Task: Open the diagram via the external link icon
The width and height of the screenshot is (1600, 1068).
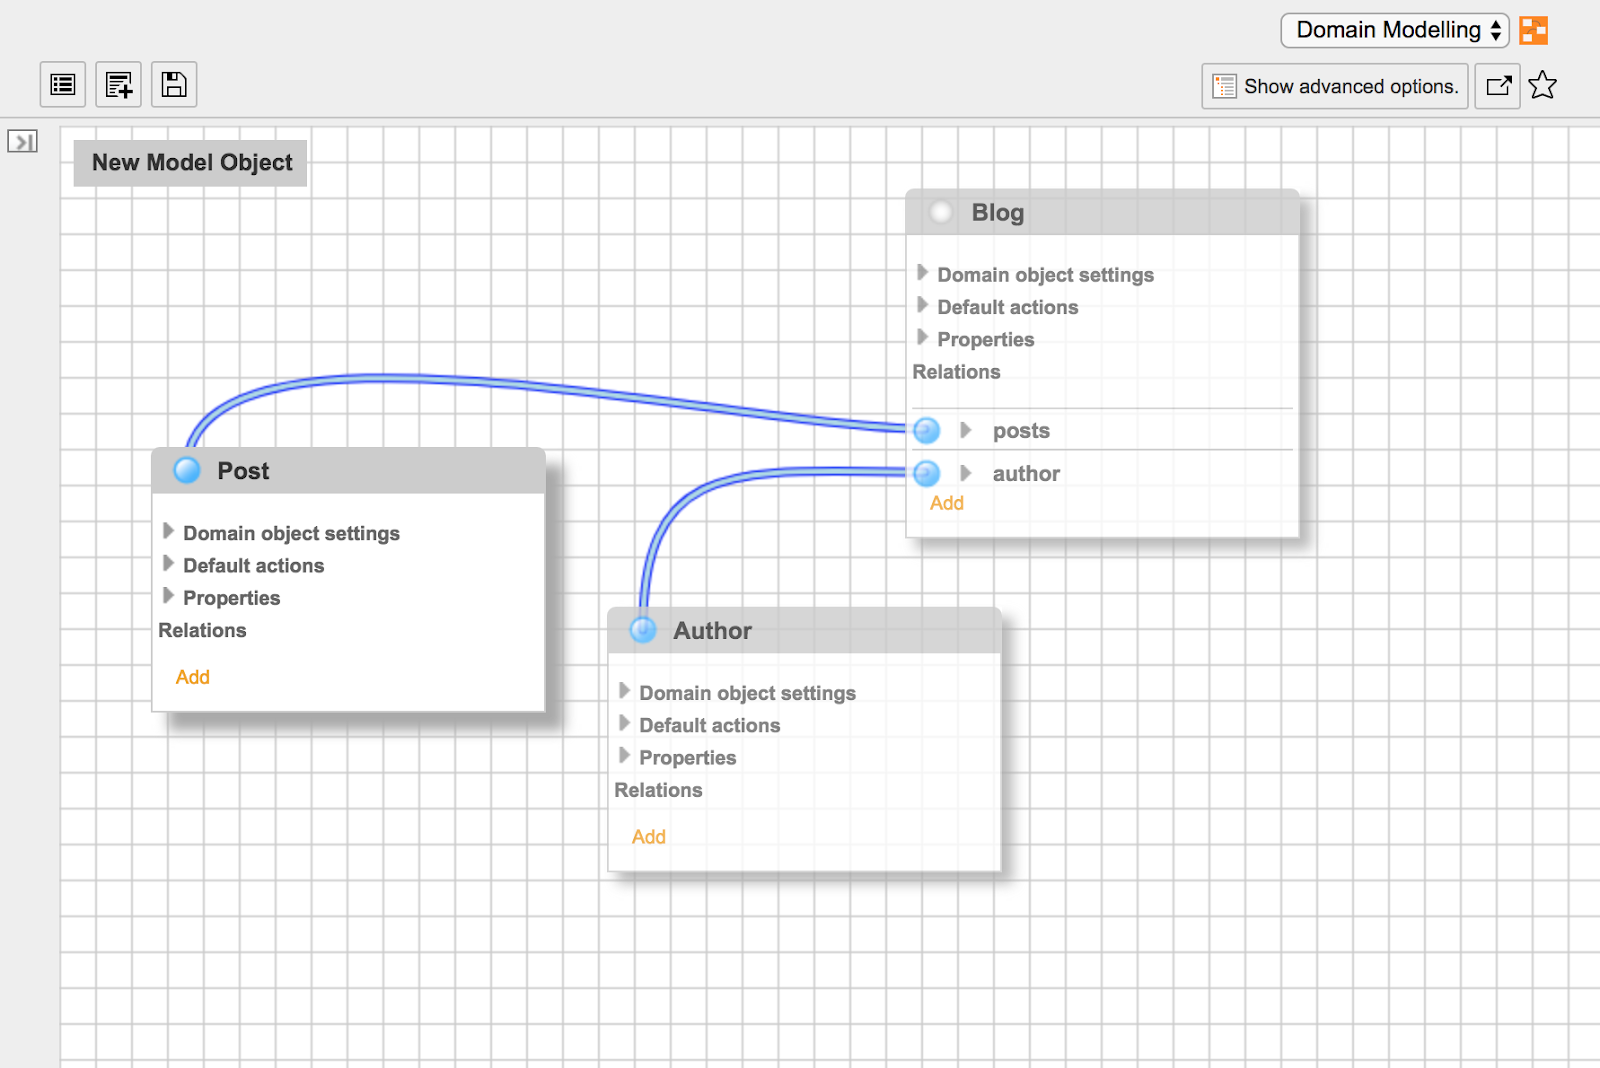Action: coord(1497,86)
